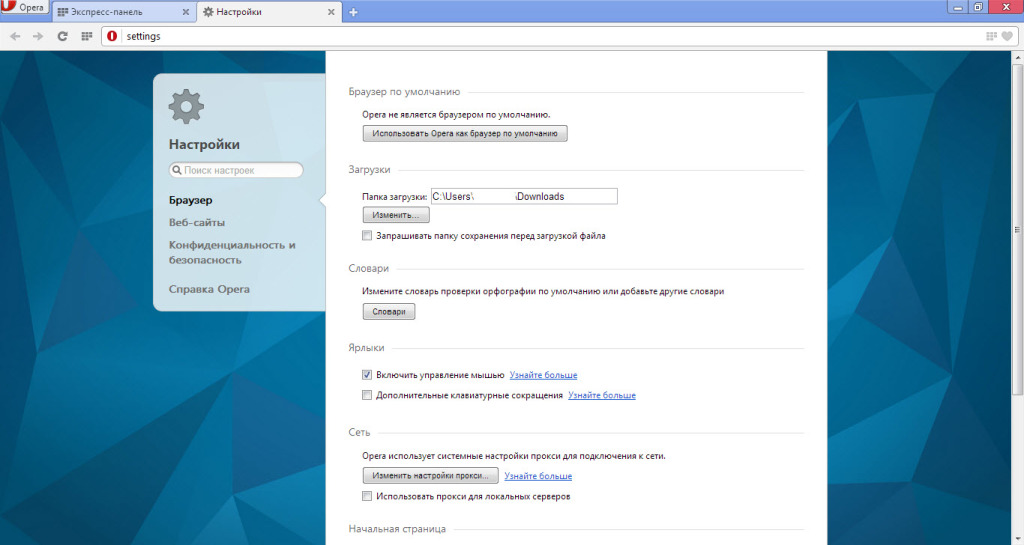Go back with the back arrow

tap(16, 37)
